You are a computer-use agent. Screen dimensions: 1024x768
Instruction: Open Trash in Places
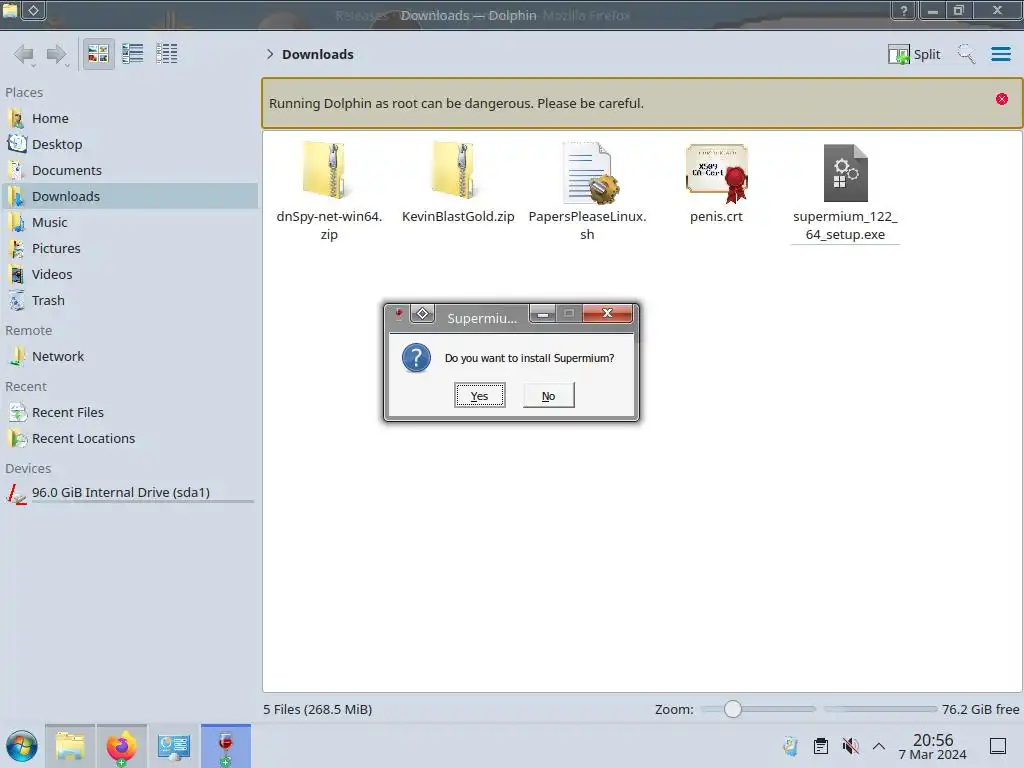129,301
